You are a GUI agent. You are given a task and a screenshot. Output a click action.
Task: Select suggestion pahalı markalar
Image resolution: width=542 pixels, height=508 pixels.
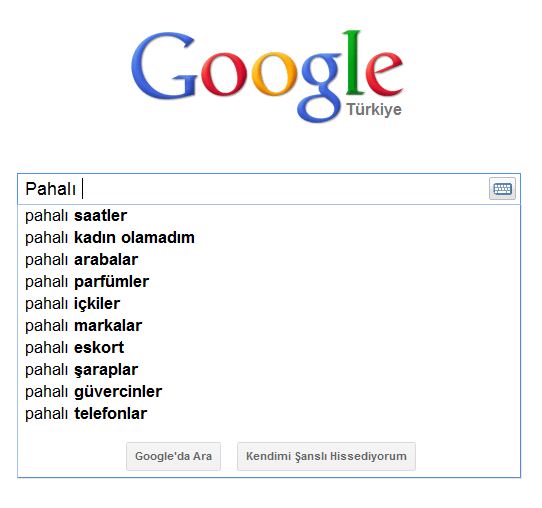point(269,326)
